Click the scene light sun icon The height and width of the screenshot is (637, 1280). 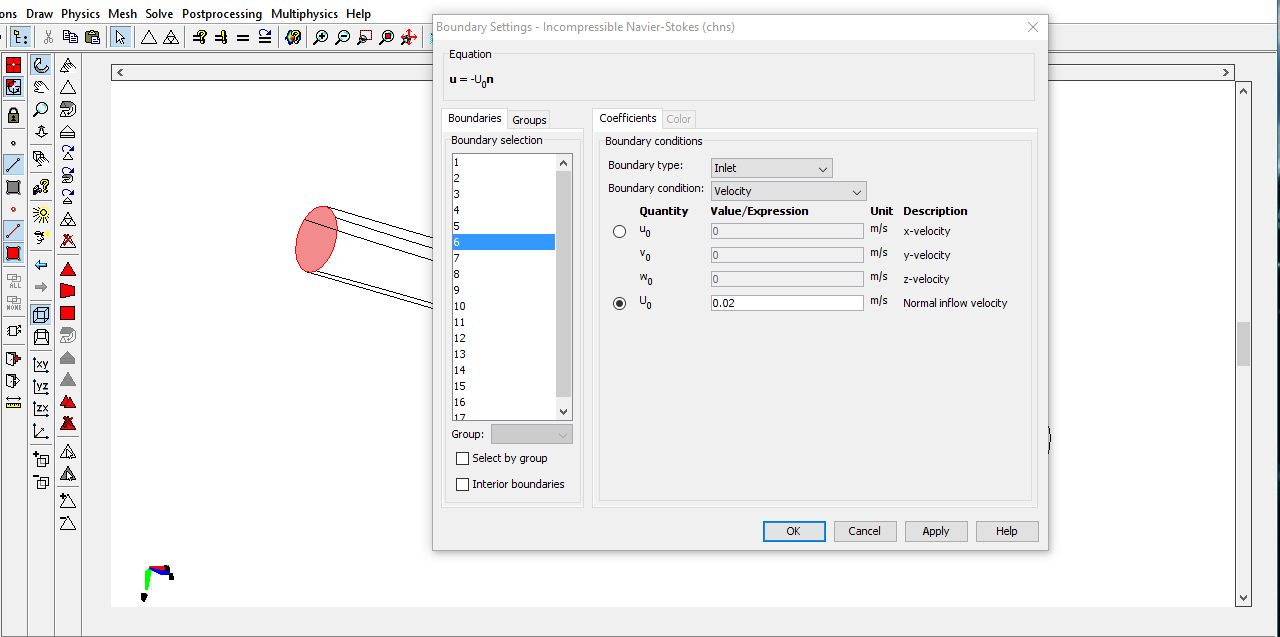(41, 214)
